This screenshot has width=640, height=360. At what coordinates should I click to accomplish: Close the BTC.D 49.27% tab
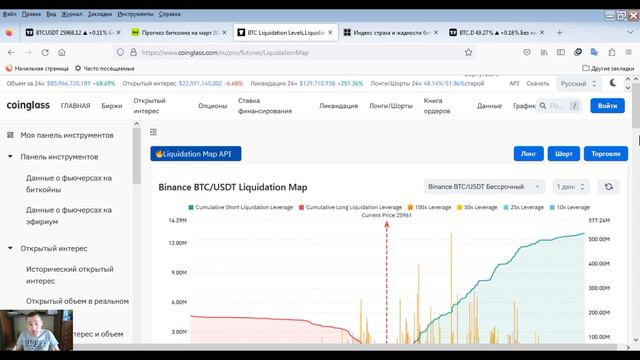[x=542, y=33]
